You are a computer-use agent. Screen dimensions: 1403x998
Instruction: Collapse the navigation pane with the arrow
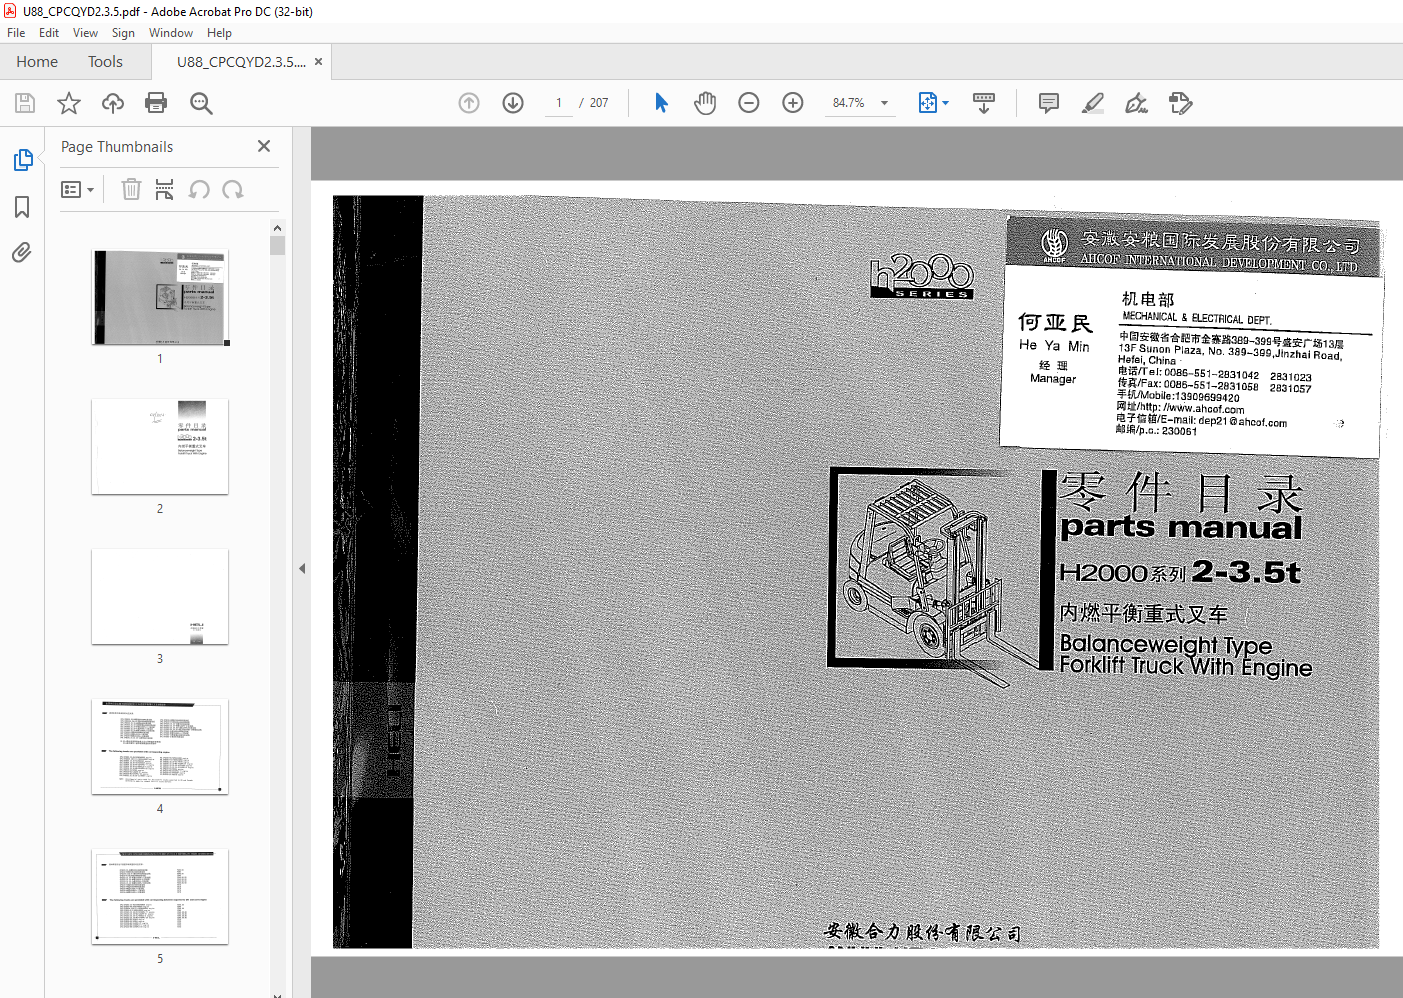pyautogui.click(x=301, y=568)
